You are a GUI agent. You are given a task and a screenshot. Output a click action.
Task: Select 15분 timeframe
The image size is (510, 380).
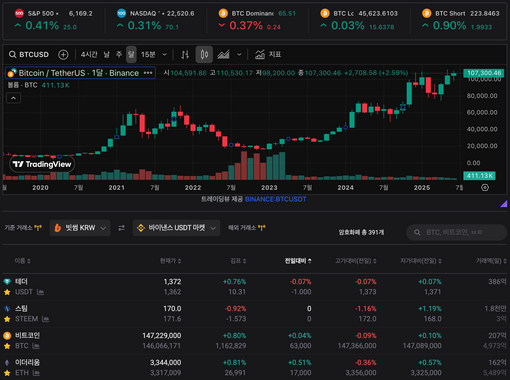(148, 54)
